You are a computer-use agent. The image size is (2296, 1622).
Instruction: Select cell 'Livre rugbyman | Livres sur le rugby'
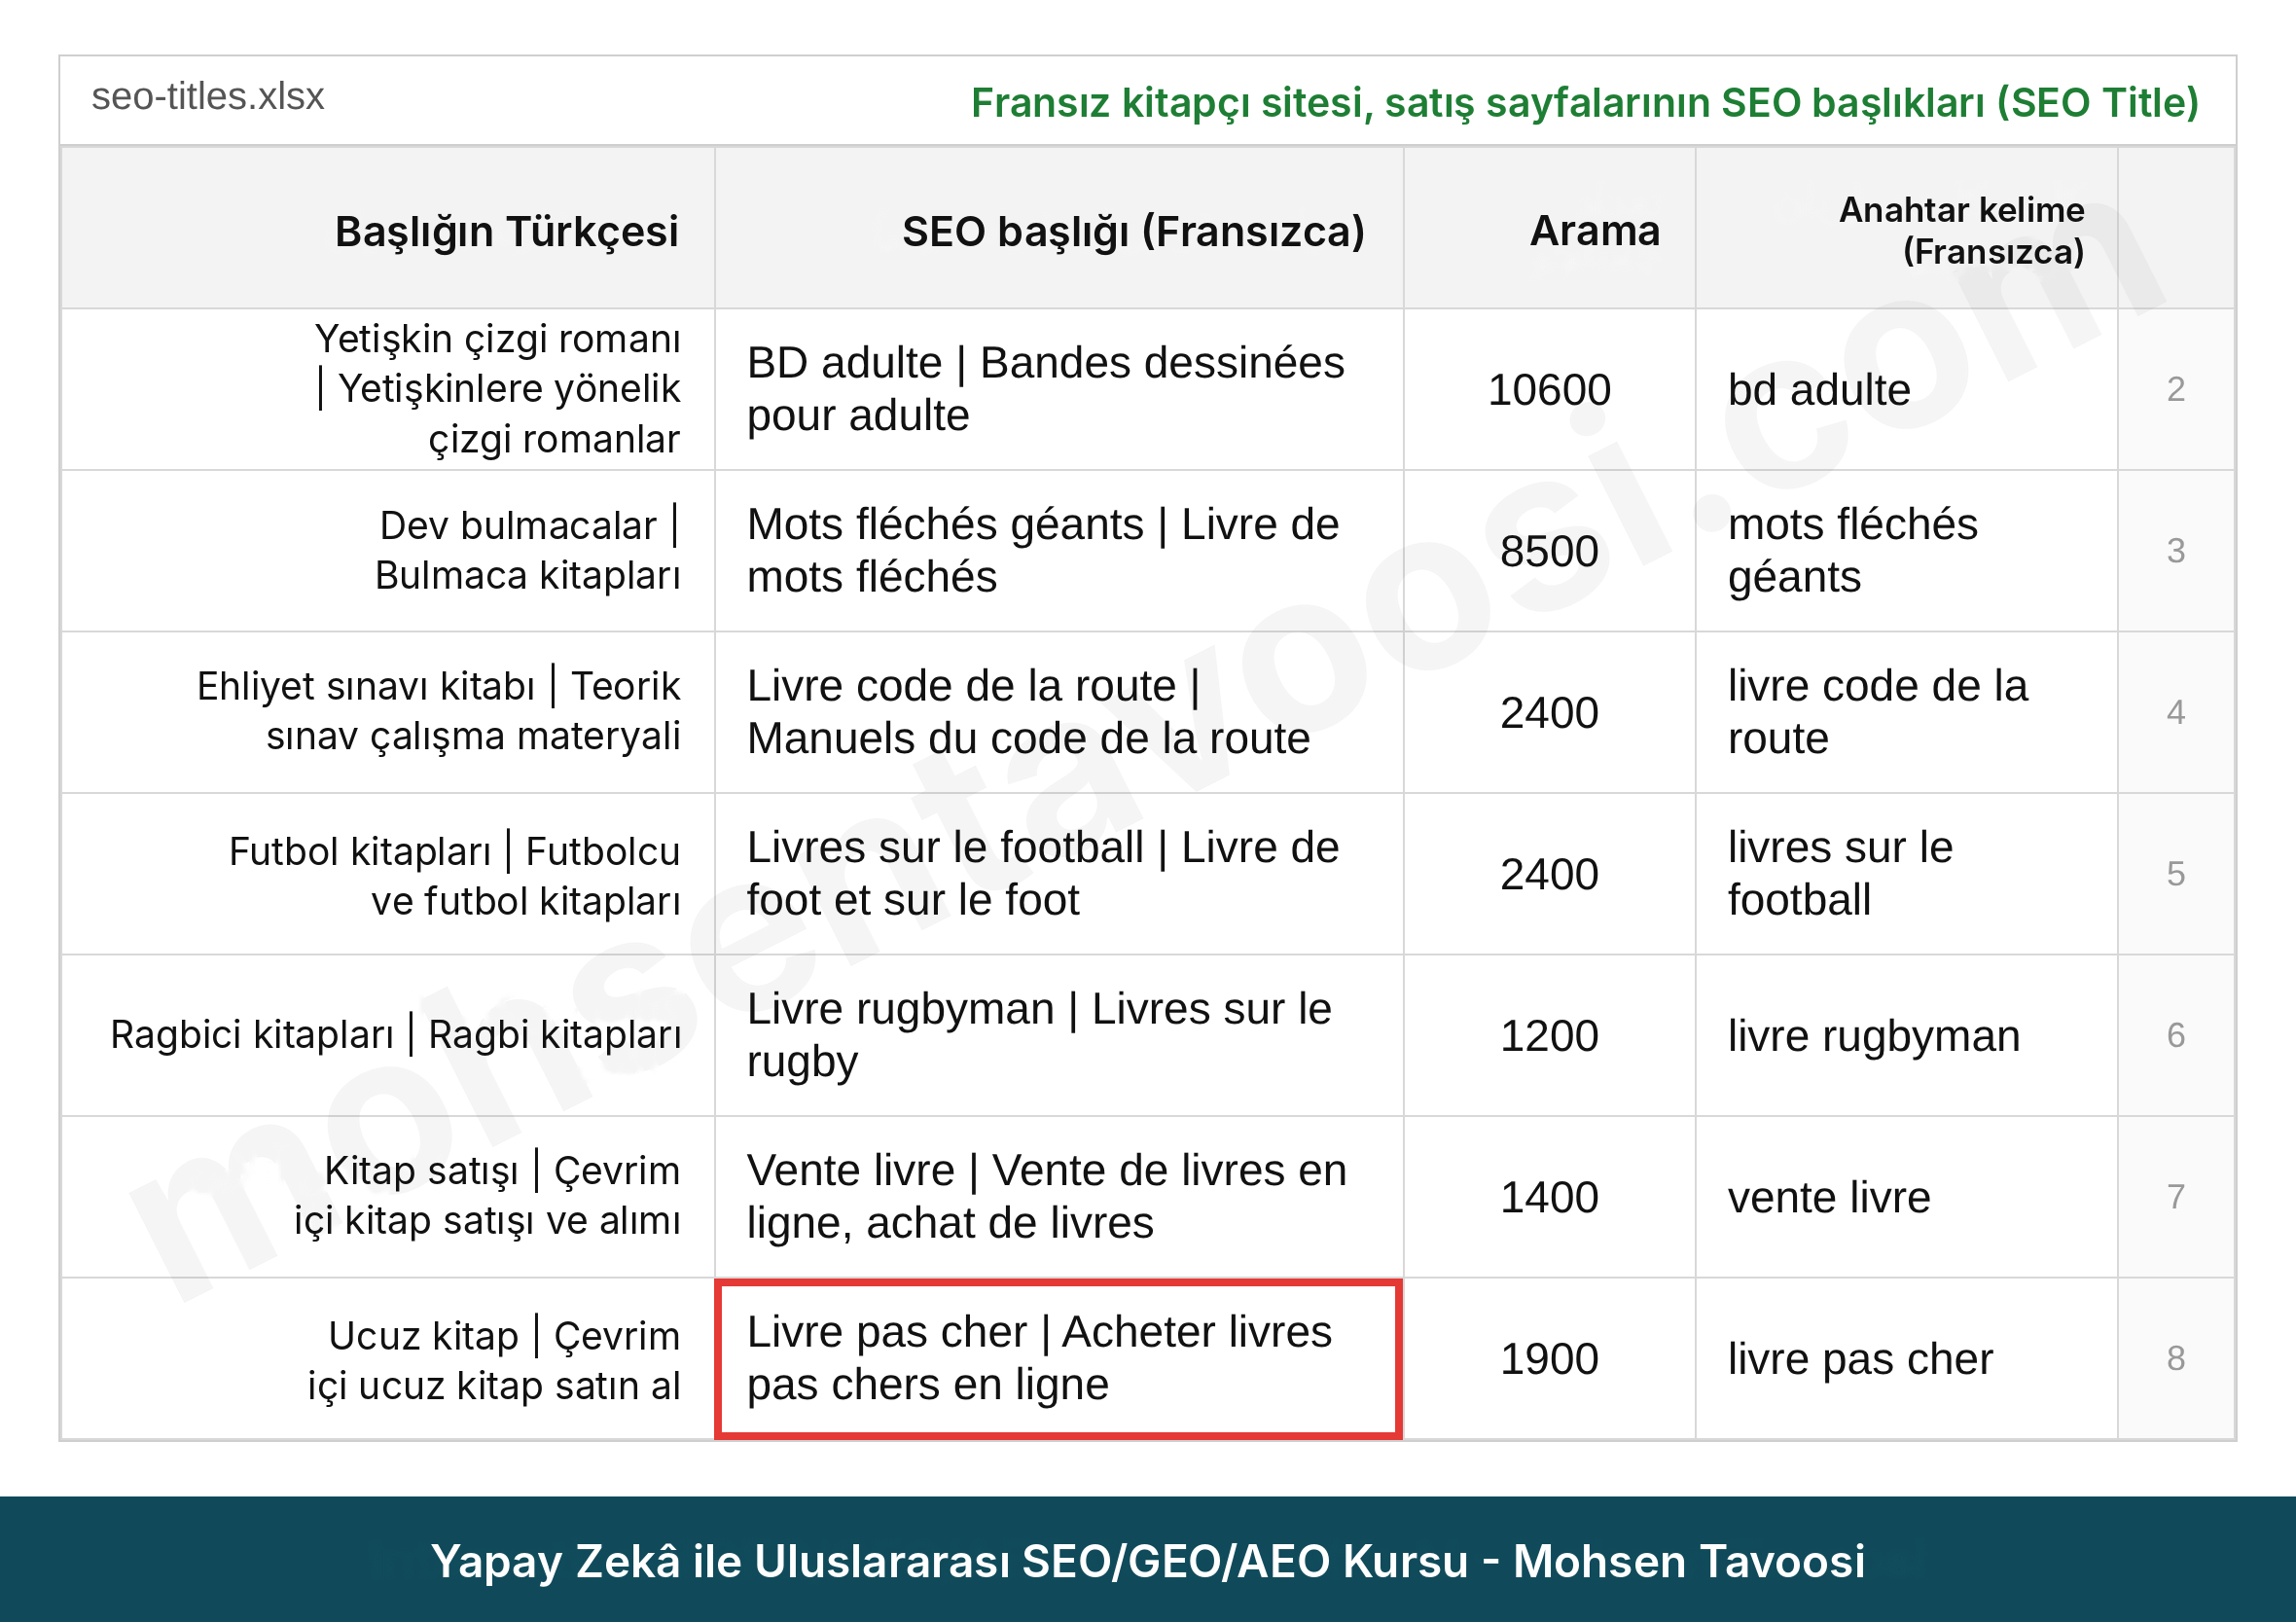pyautogui.click(x=1059, y=1035)
